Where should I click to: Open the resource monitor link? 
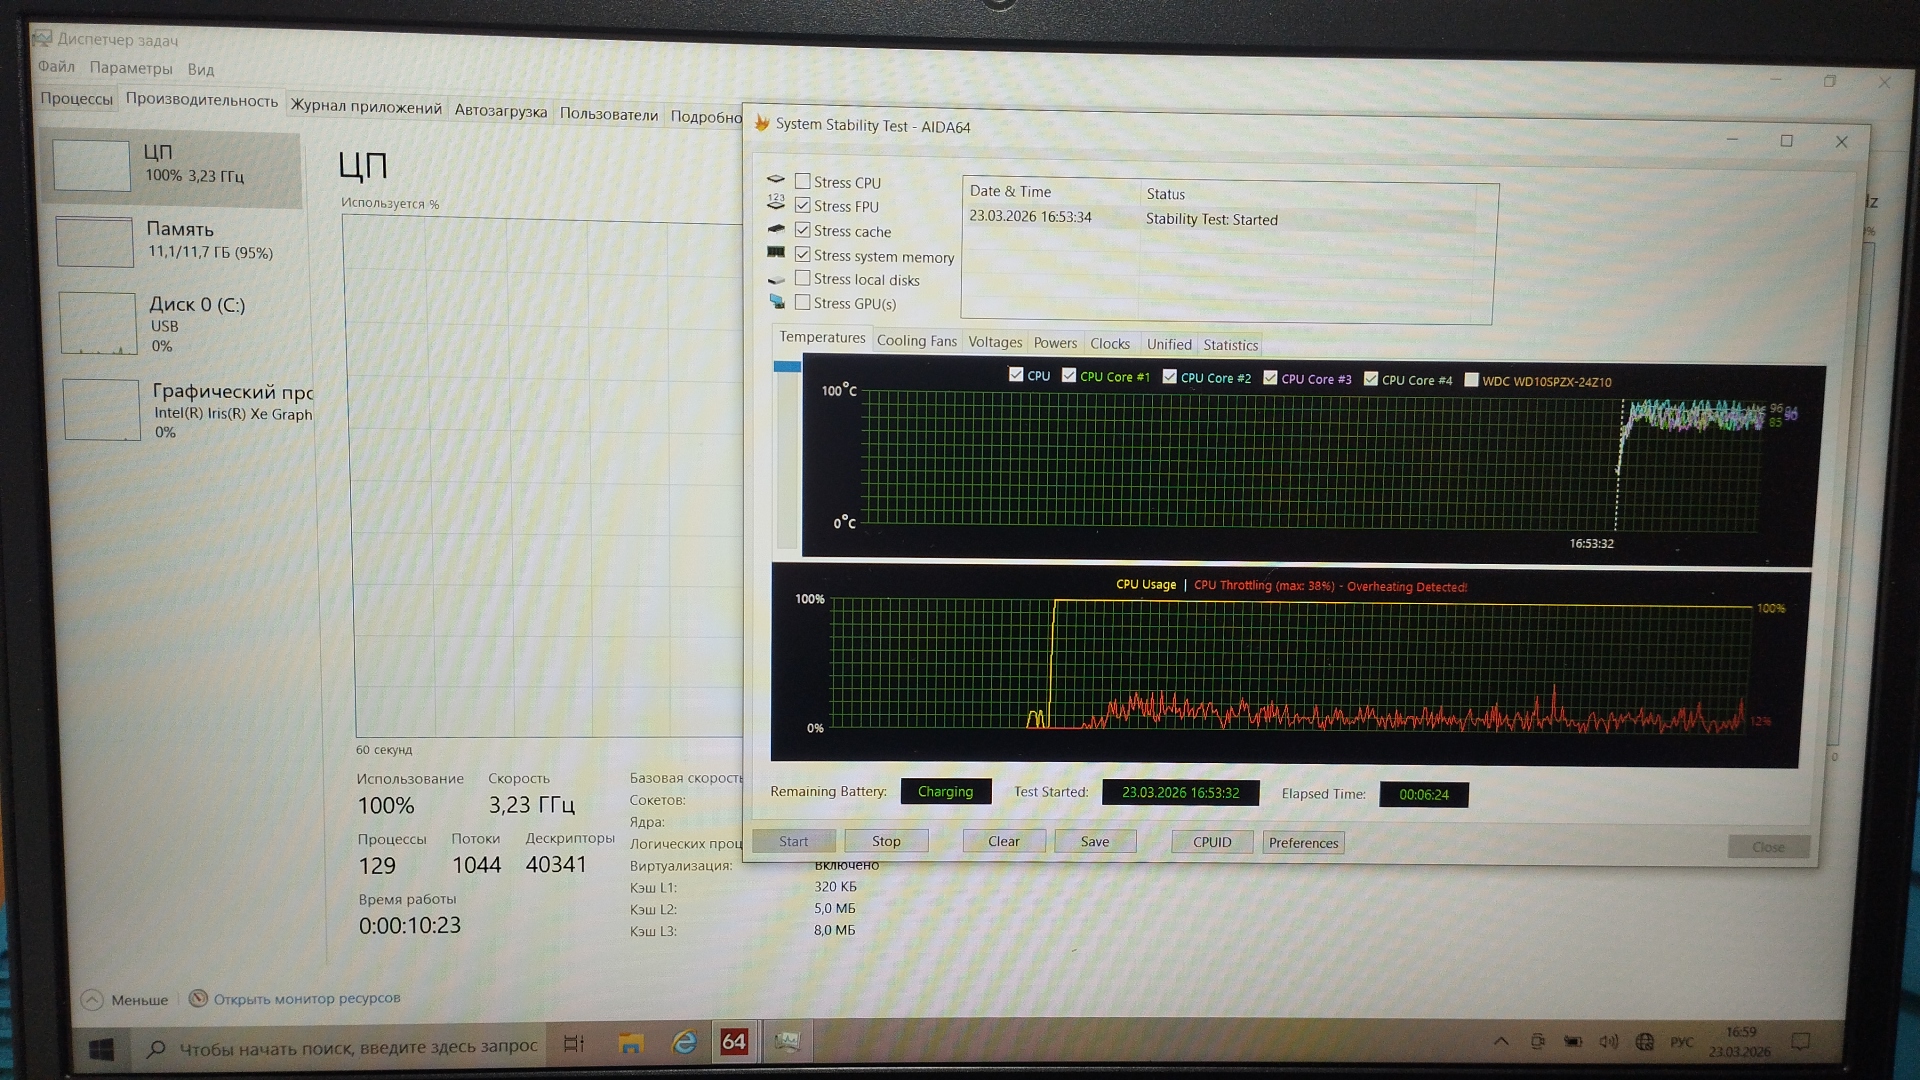pos(306,998)
